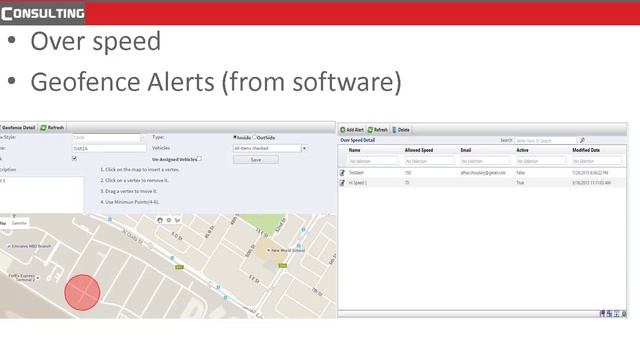The width and height of the screenshot is (640, 360).
Task: Click the green Refresh icon in Geofence Detail toolbar
Action: [x=43, y=128]
